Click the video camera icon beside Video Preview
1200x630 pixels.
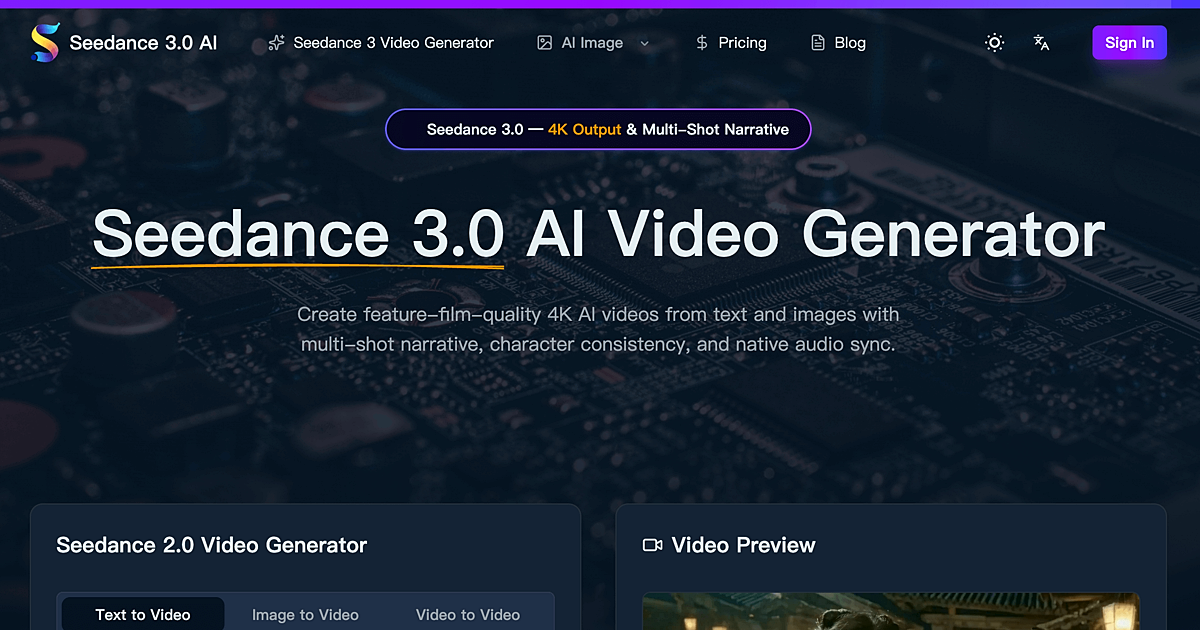coord(653,545)
